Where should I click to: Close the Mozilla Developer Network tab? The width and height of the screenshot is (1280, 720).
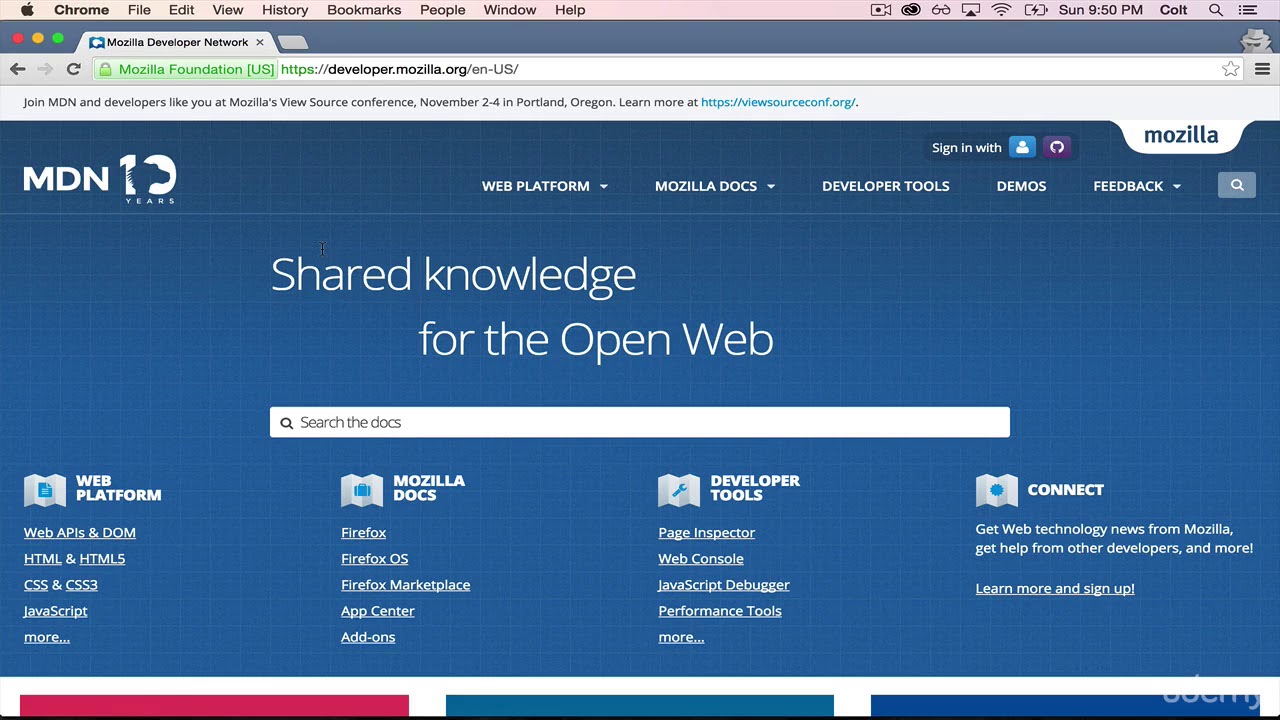pyautogui.click(x=260, y=42)
